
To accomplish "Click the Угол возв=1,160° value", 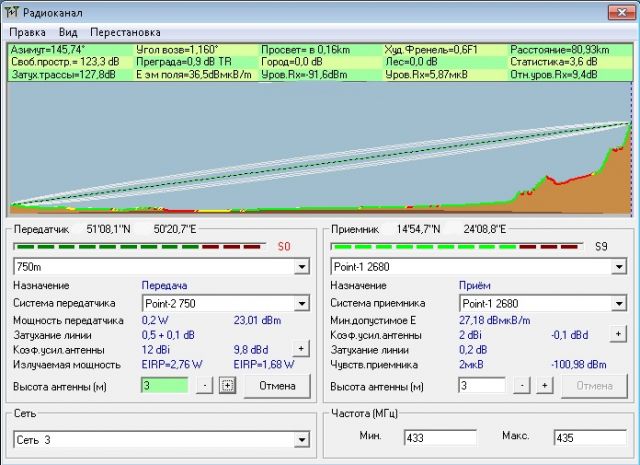I will 177,50.
